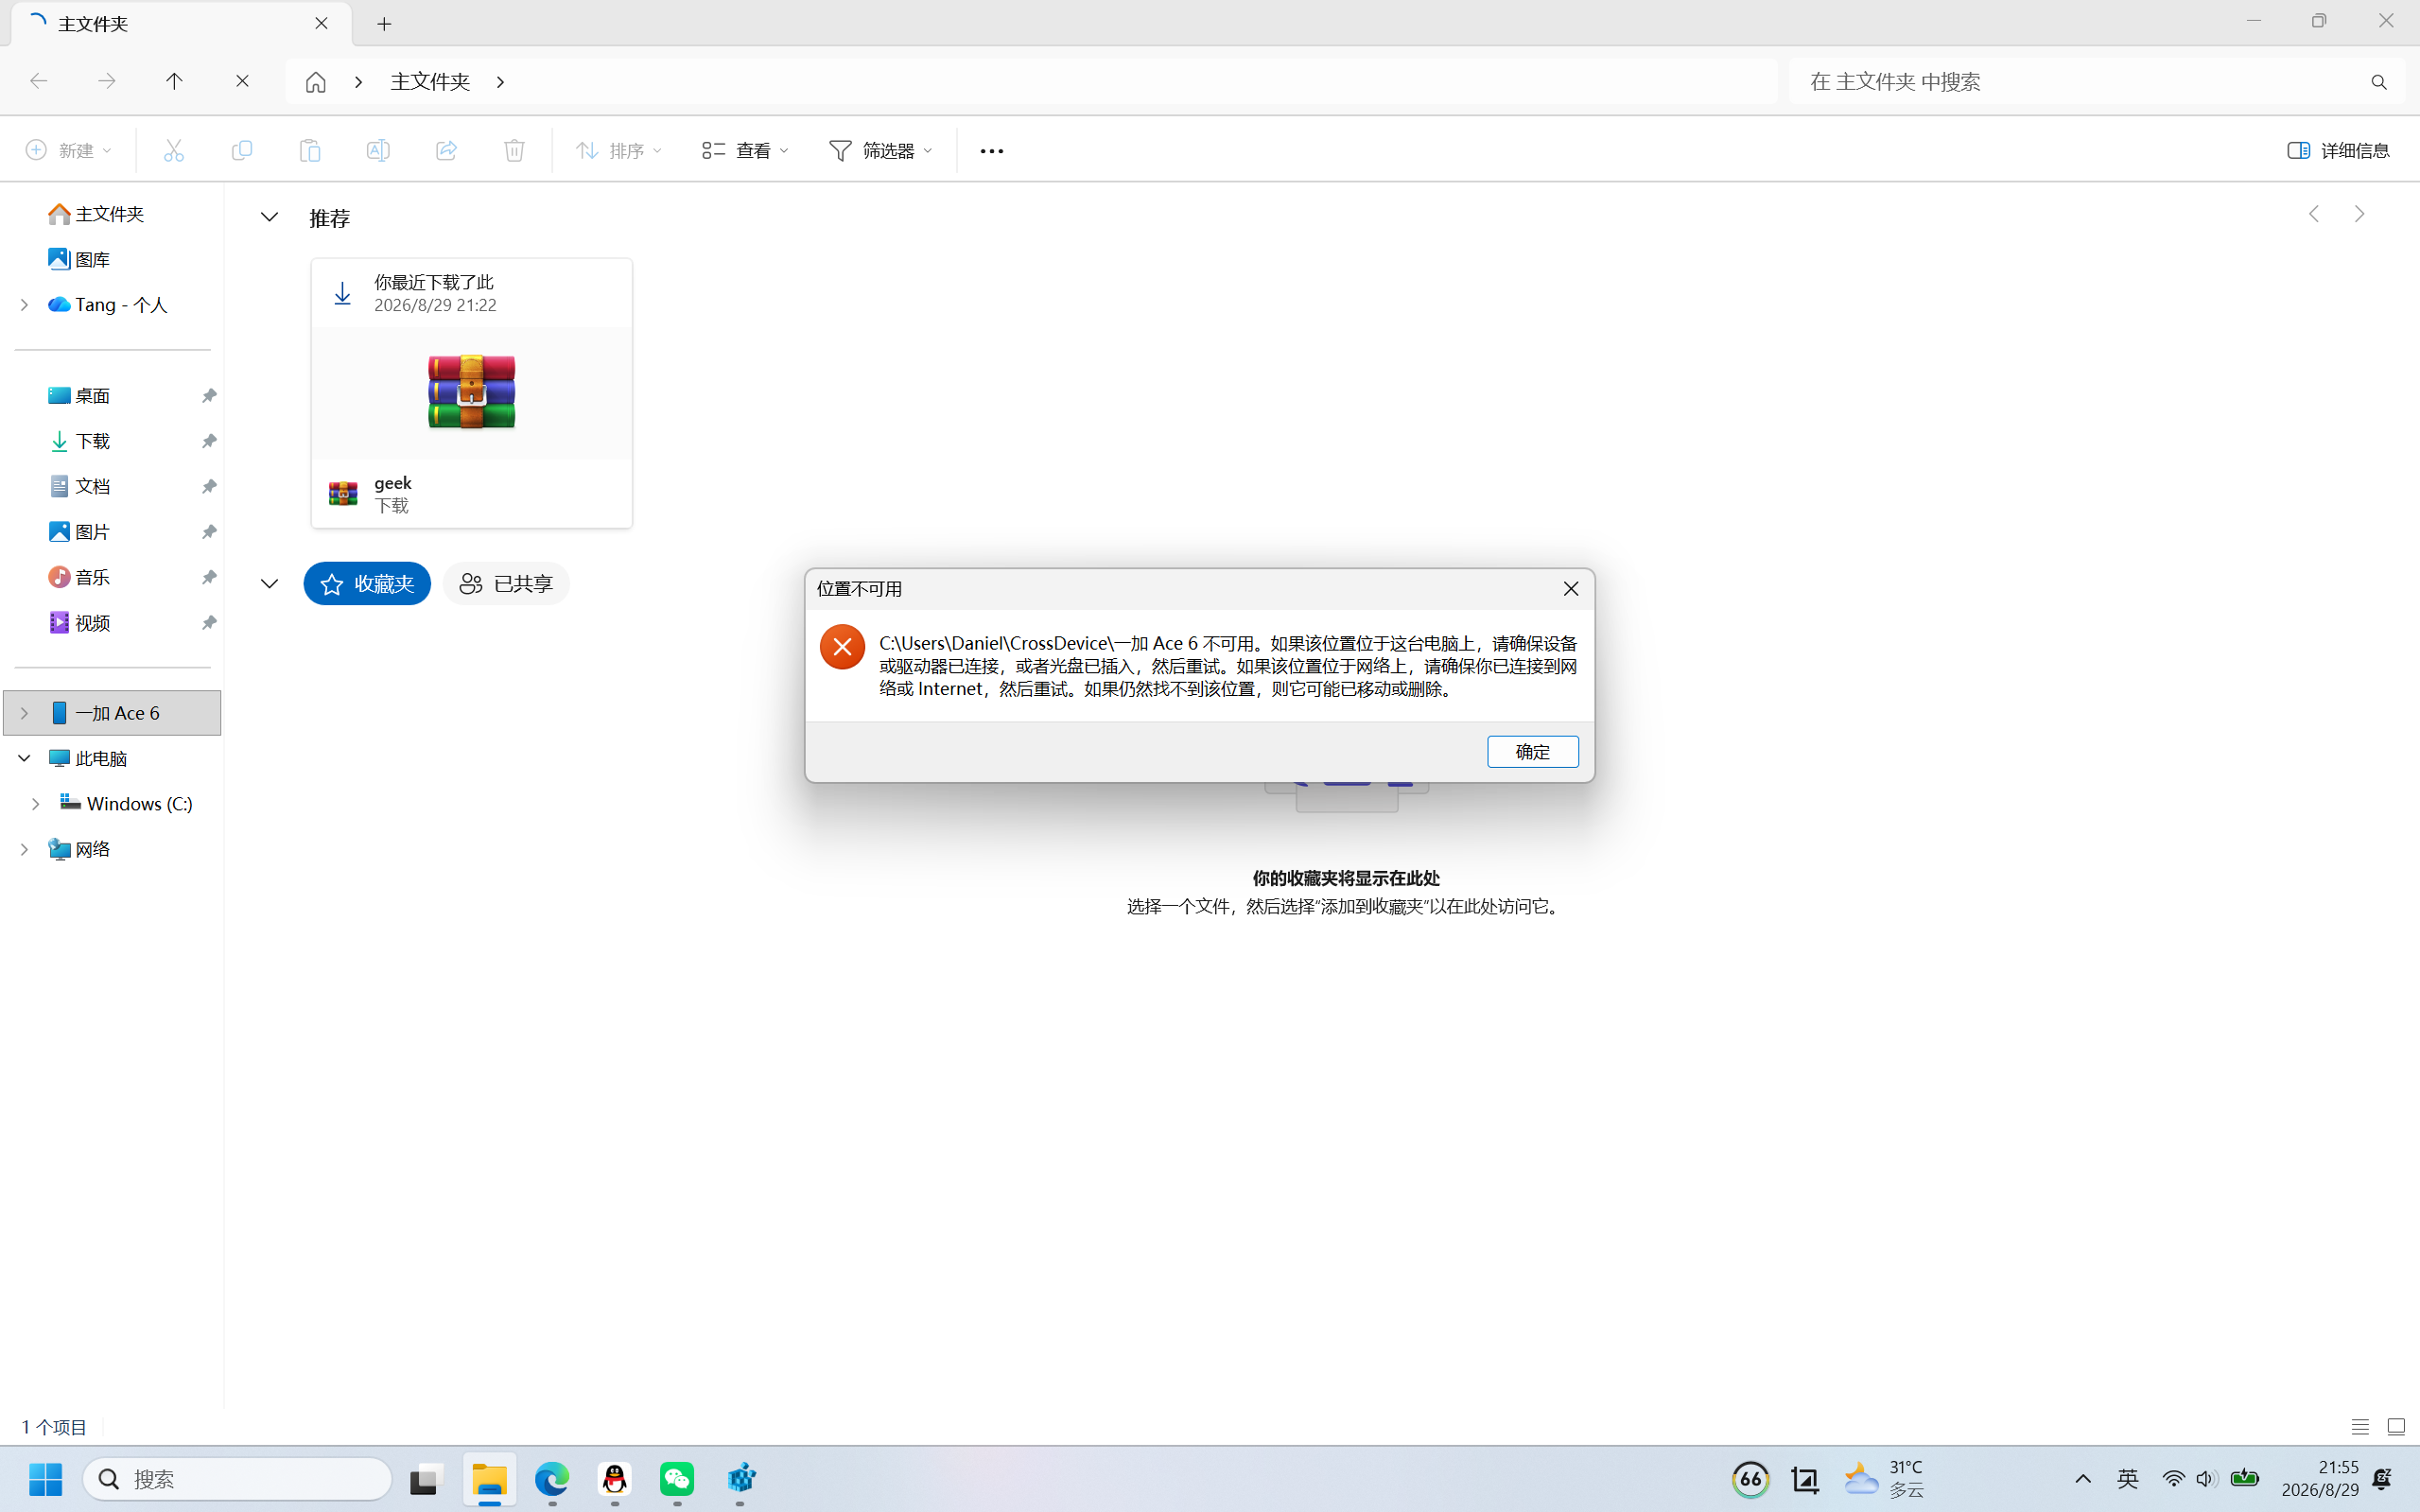Open the 新建 dropdown
2420x1512 pixels.
pos(68,150)
